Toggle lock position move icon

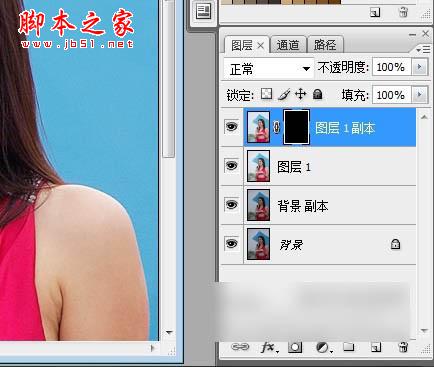pos(301,94)
